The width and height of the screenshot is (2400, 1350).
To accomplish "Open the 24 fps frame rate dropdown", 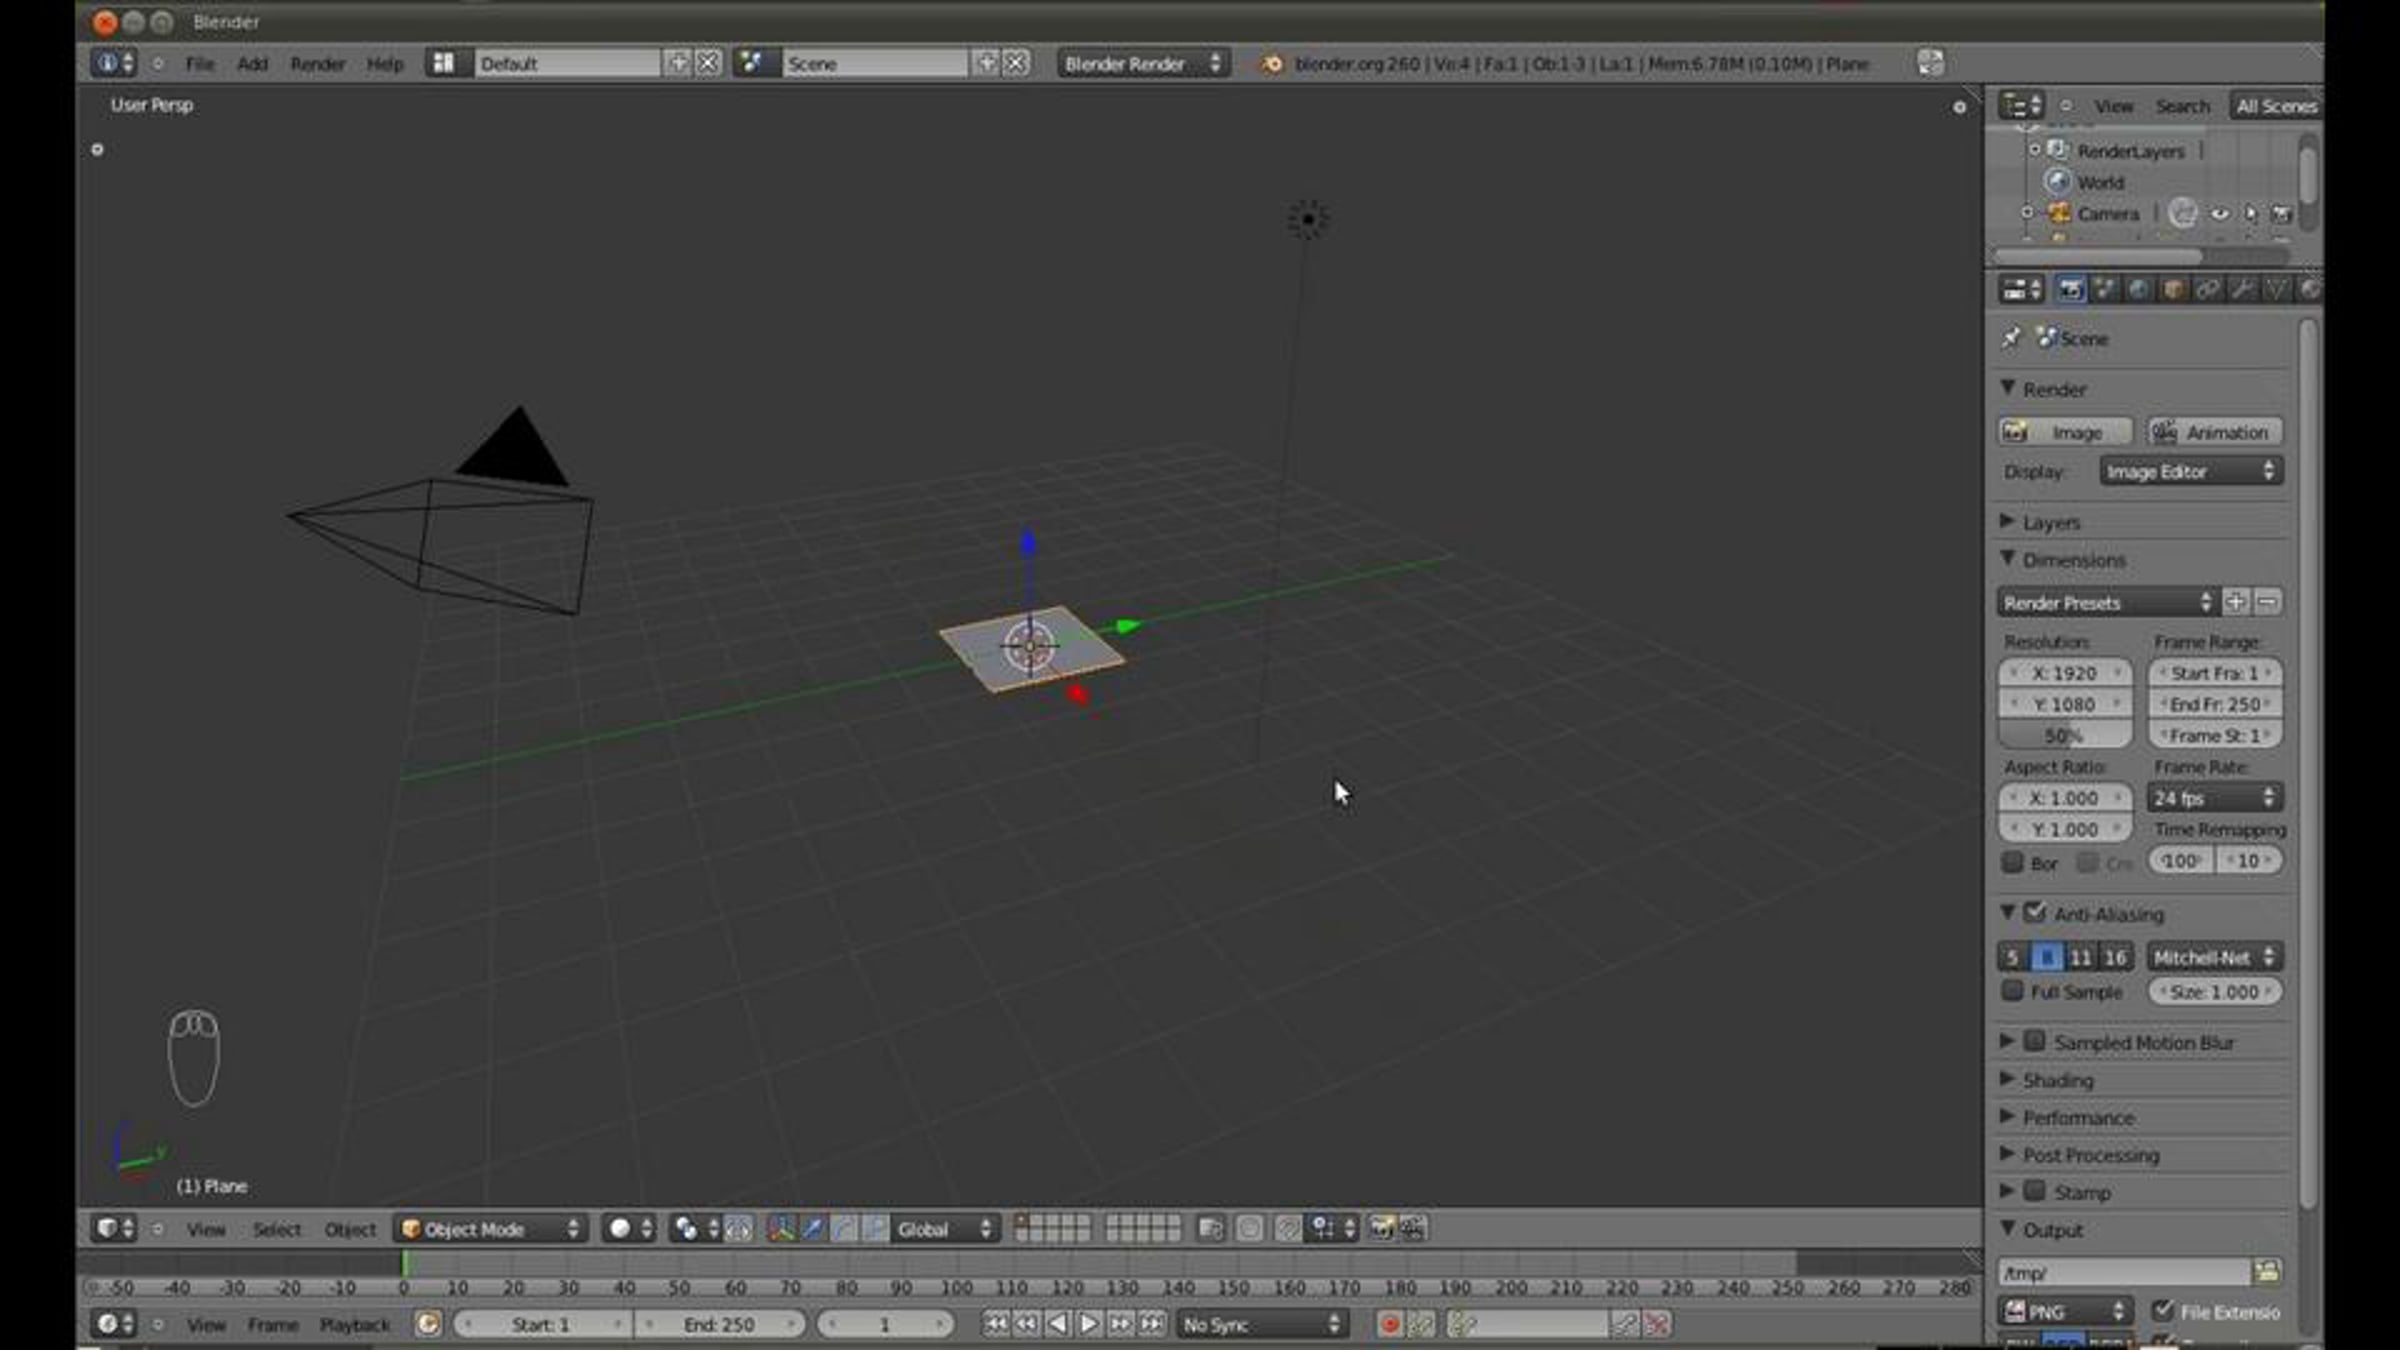I will (2214, 798).
